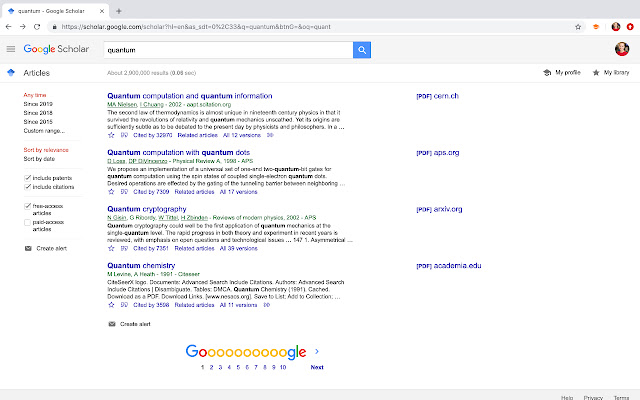Image resolution: width=640 pixels, height=400 pixels.
Task: Select Any time filter
Action: pos(35,95)
